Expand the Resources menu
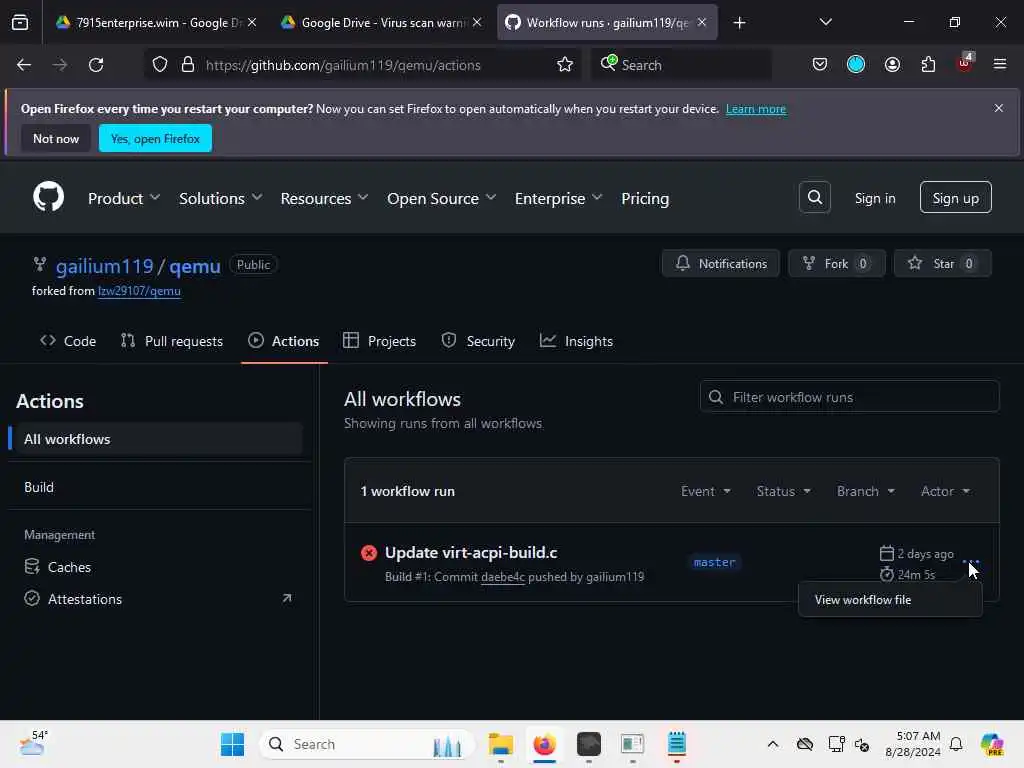Image resolution: width=1024 pixels, height=768 pixels. [325, 199]
